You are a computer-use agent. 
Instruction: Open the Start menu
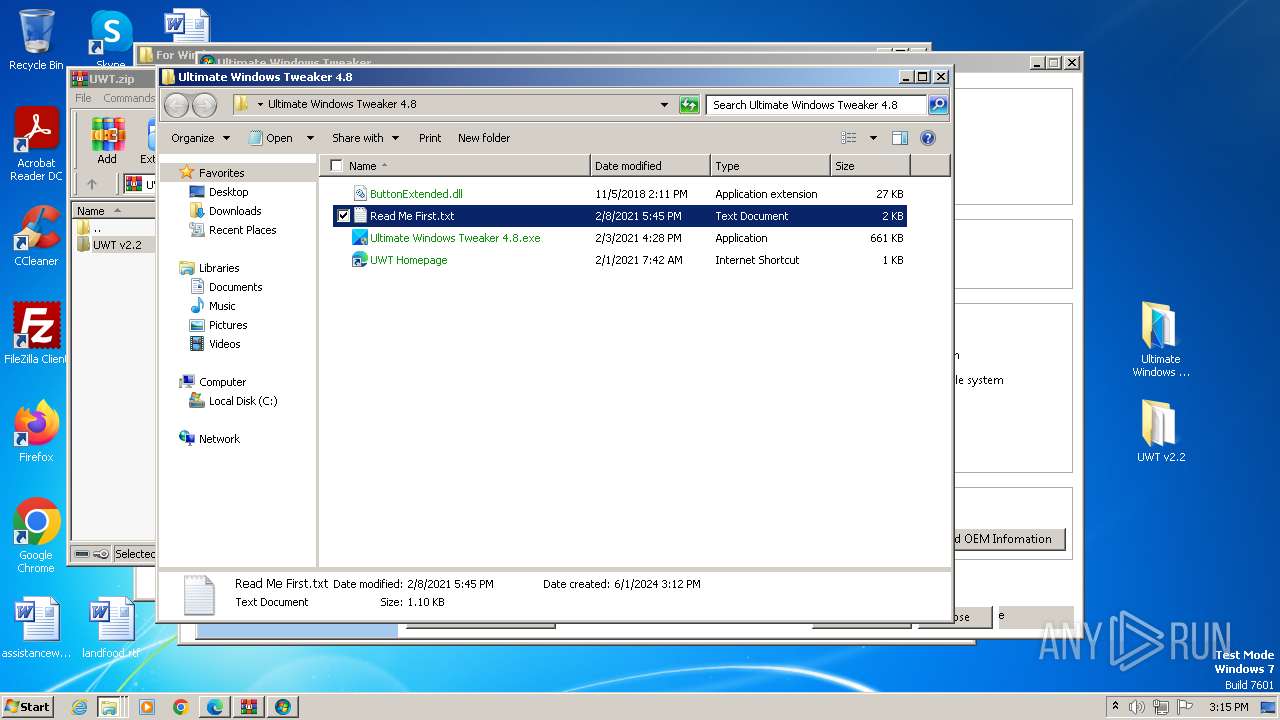tap(27, 707)
